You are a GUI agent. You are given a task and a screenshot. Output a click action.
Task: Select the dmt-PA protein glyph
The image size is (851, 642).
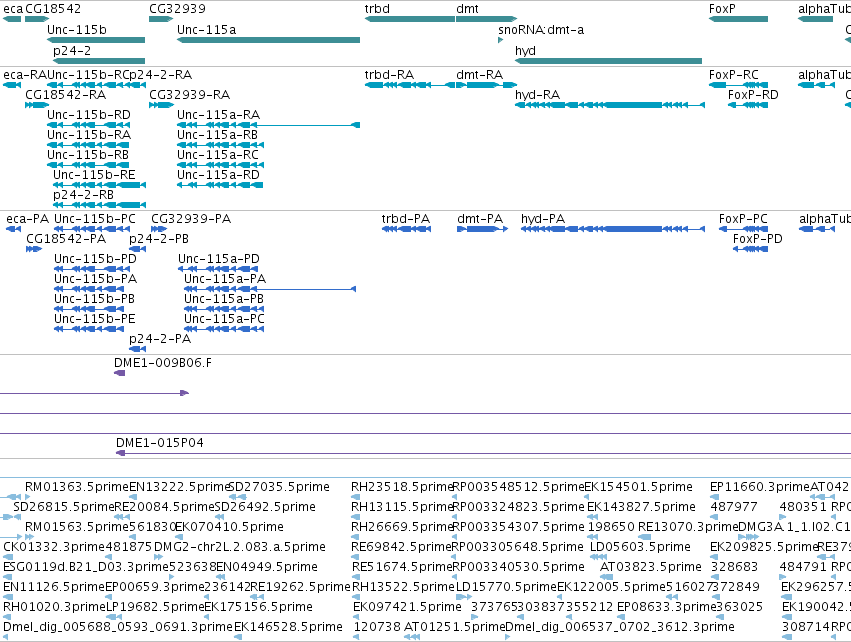click(482, 229)
